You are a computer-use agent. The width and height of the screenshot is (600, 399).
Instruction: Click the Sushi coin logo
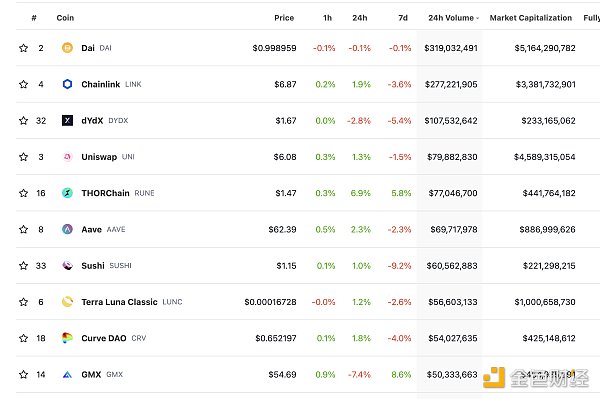tap(67, 265)
